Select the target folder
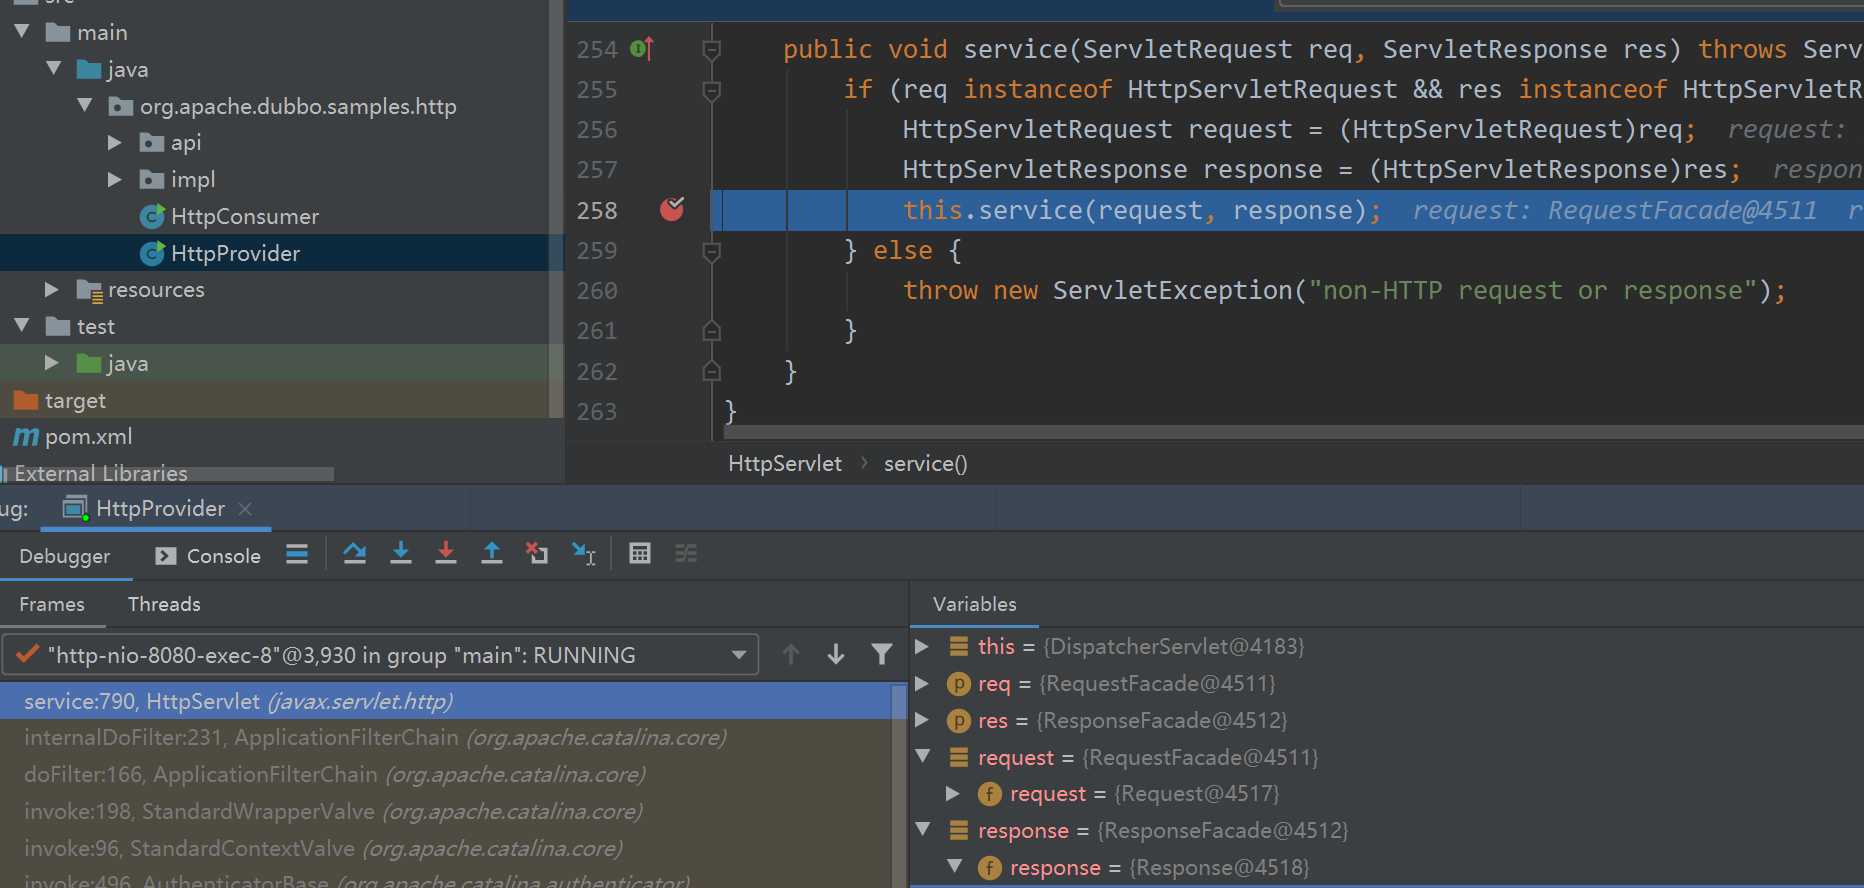This screenshot has width=1864, height=888. pos(59,400)
